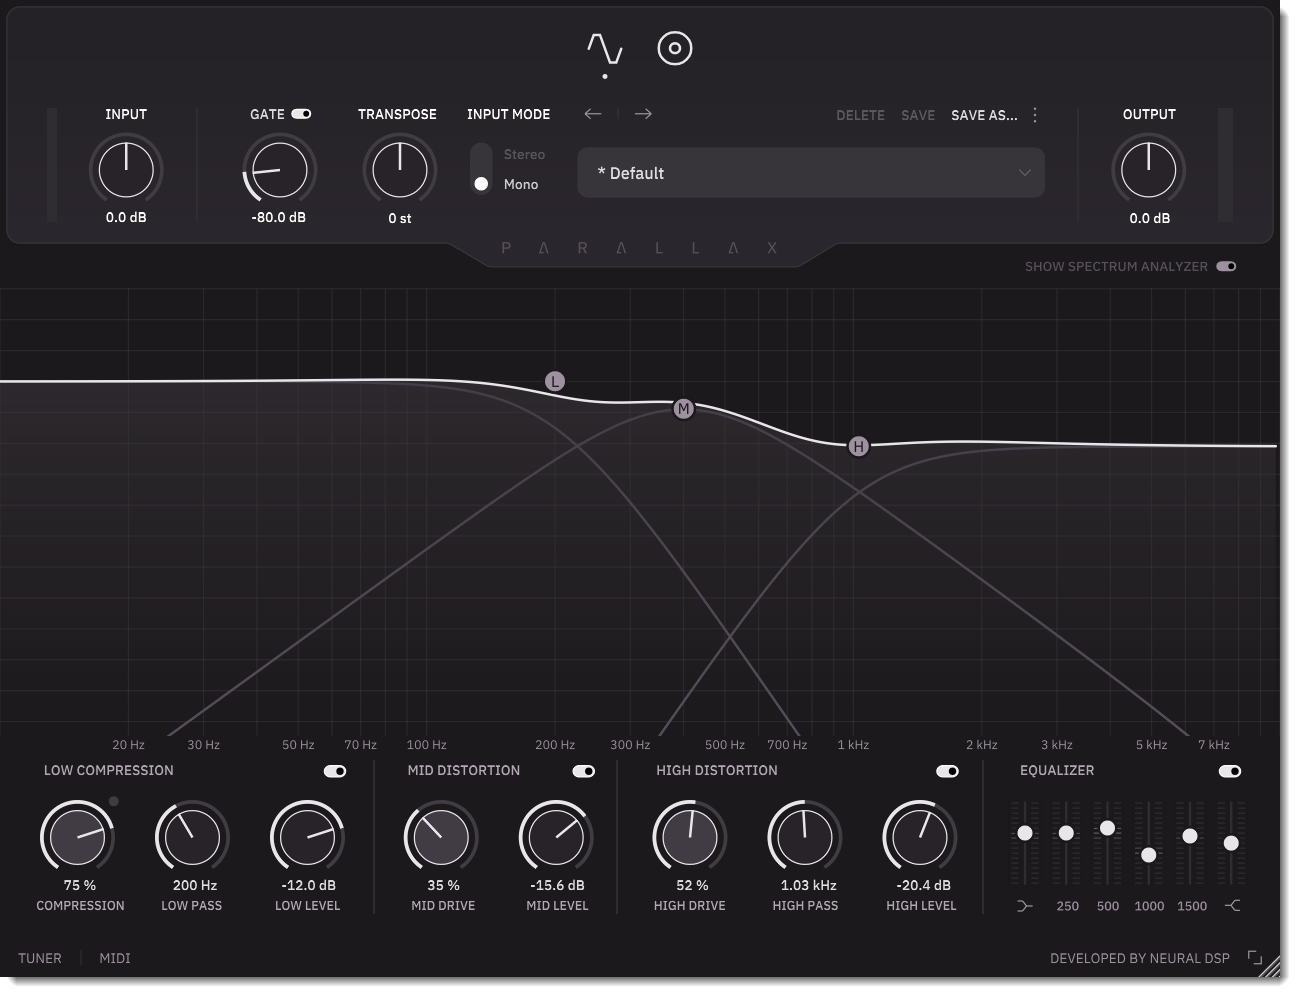Click the -12.0 dB low level value
This screenshot has height=994, width=1297.
[308, 885]
